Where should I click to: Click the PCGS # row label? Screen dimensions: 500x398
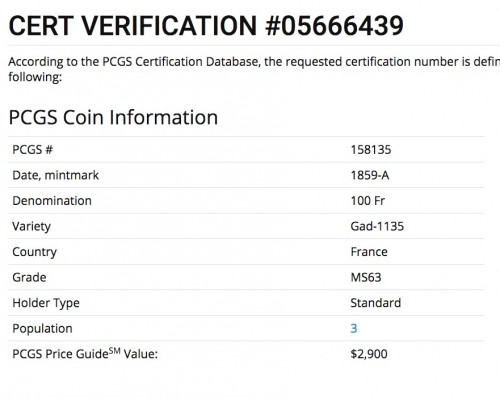[33, 150]
